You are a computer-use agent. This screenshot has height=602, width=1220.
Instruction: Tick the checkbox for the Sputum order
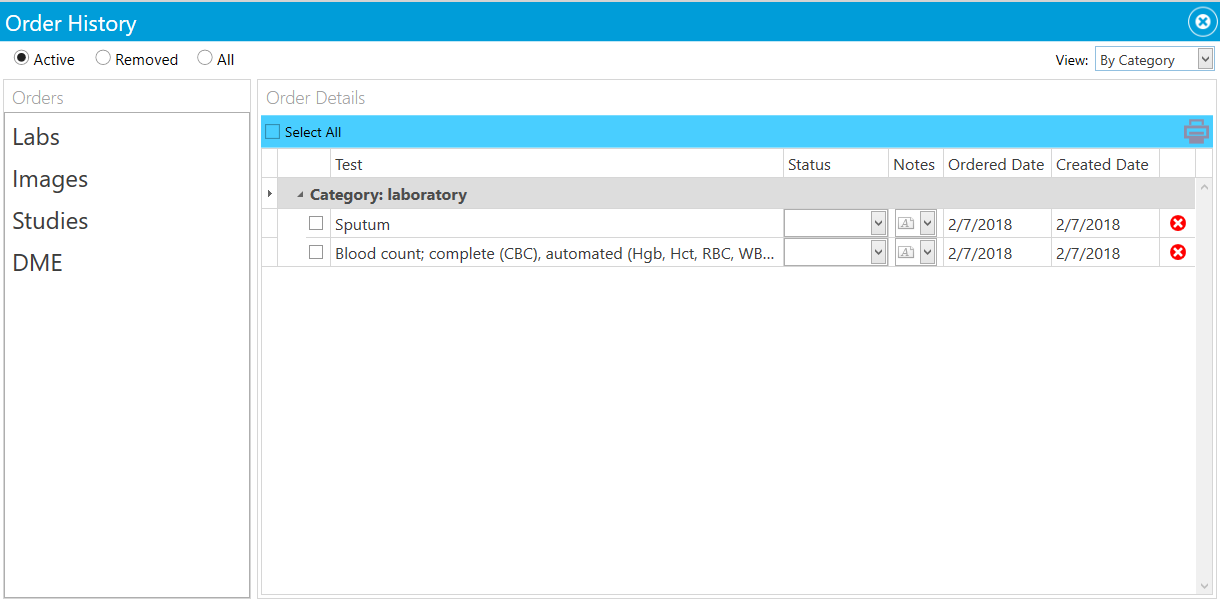pos(316,223)
